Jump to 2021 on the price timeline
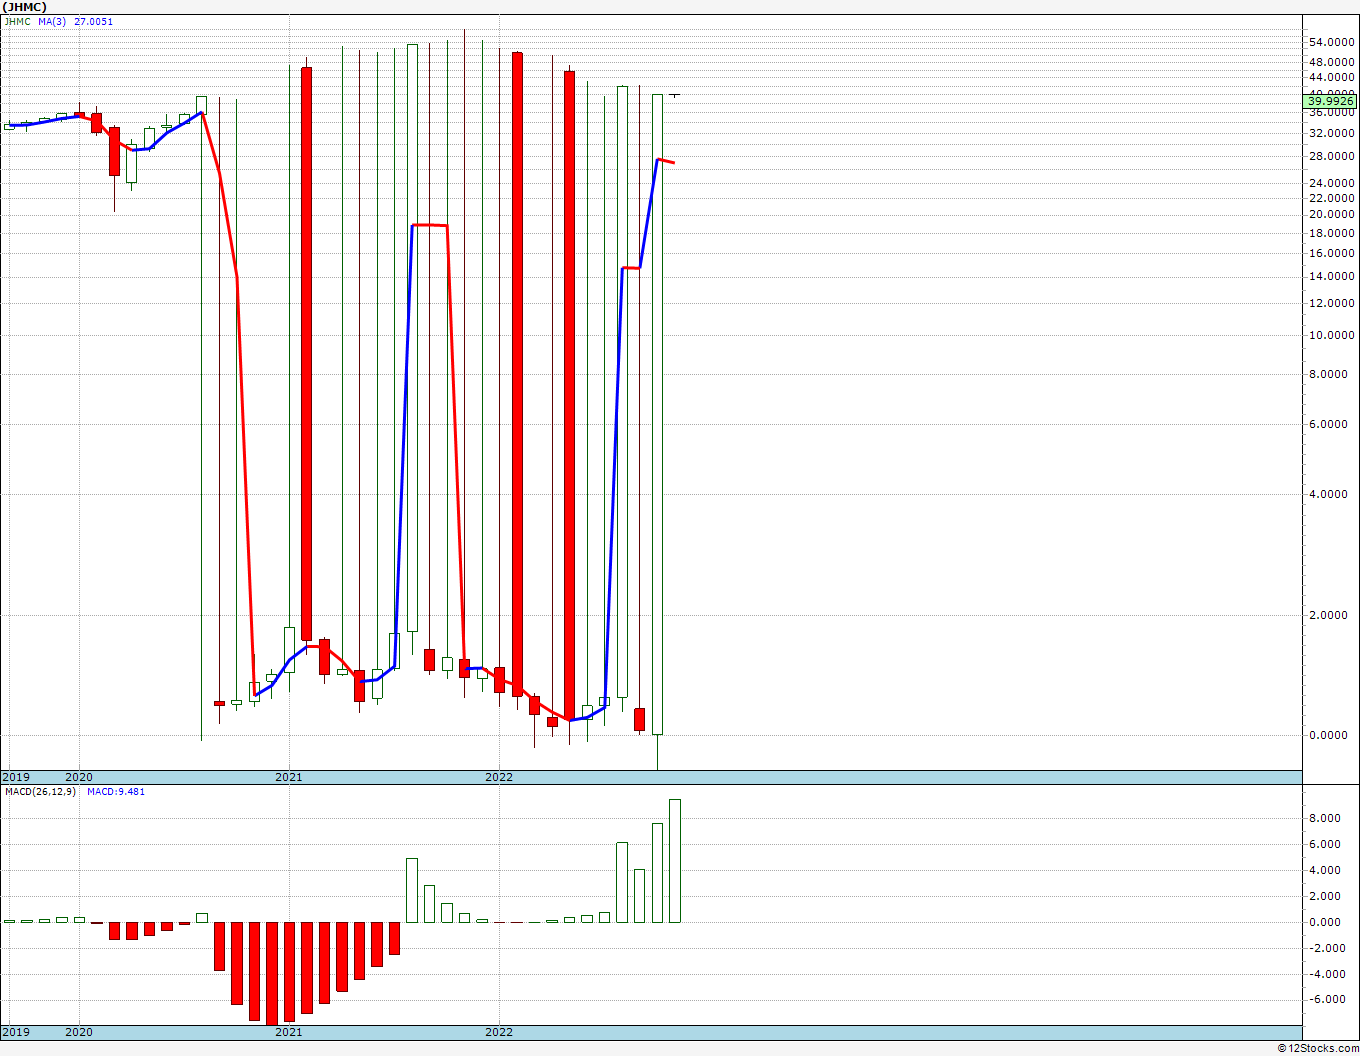 click(288, 777)
